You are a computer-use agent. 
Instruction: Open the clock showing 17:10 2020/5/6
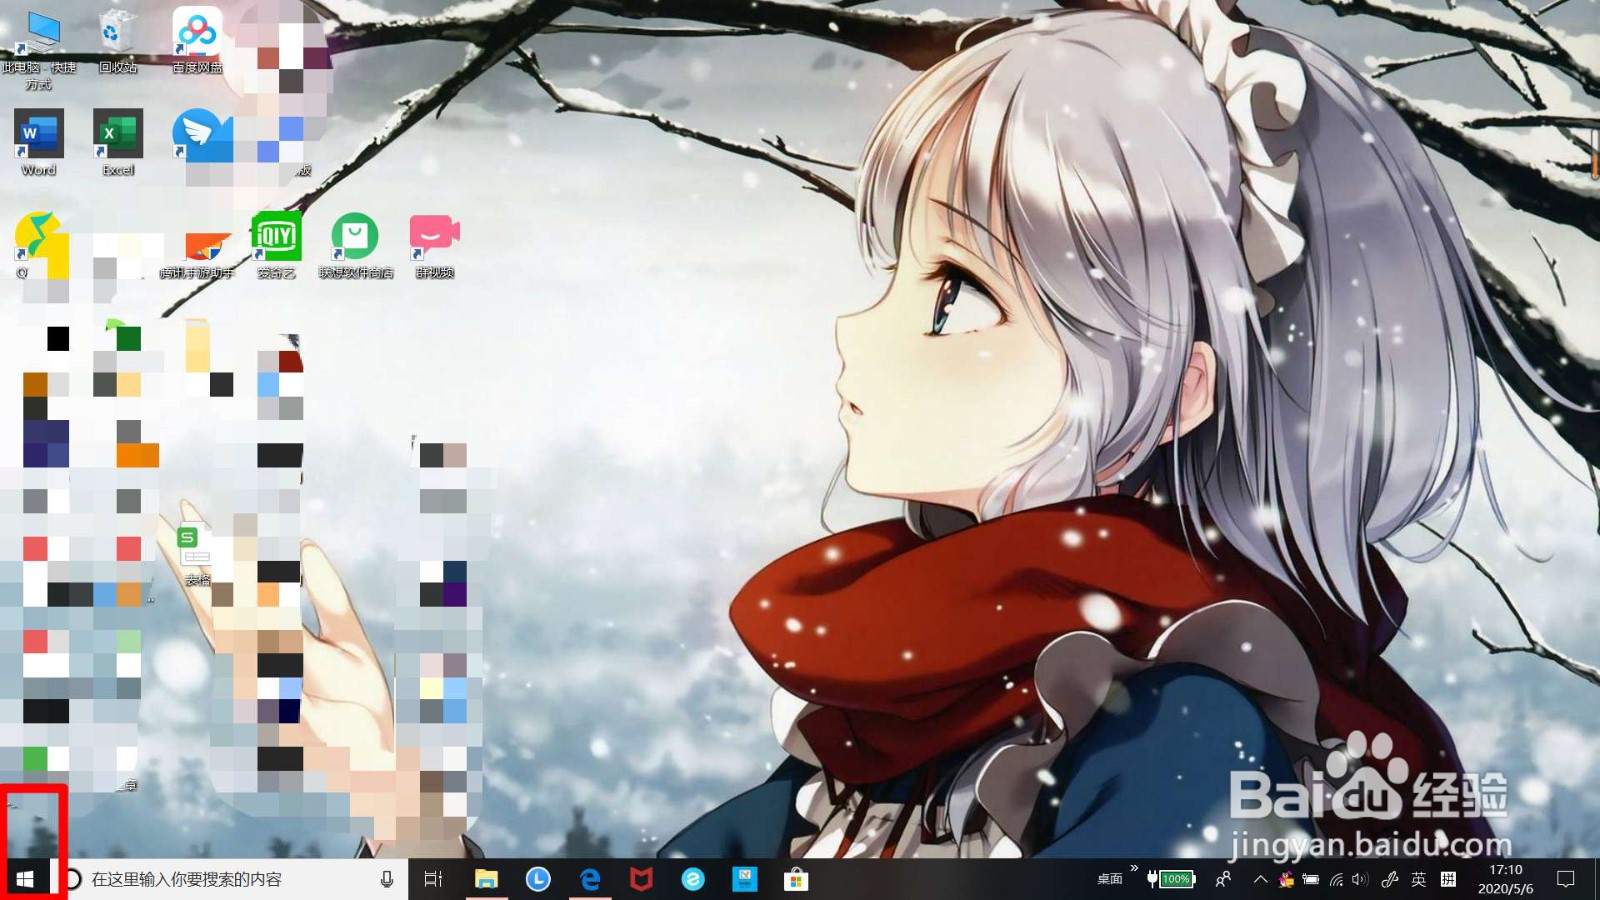click(1505, 879)
